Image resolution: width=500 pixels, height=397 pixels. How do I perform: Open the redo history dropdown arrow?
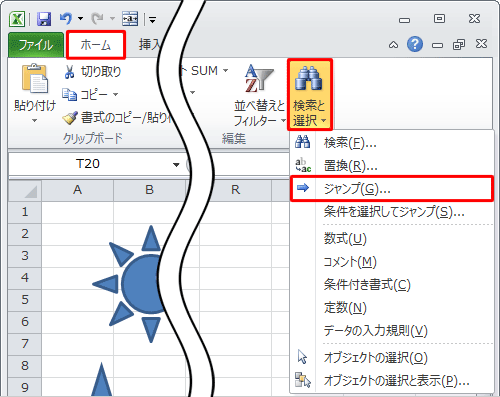tap(112, 19)
